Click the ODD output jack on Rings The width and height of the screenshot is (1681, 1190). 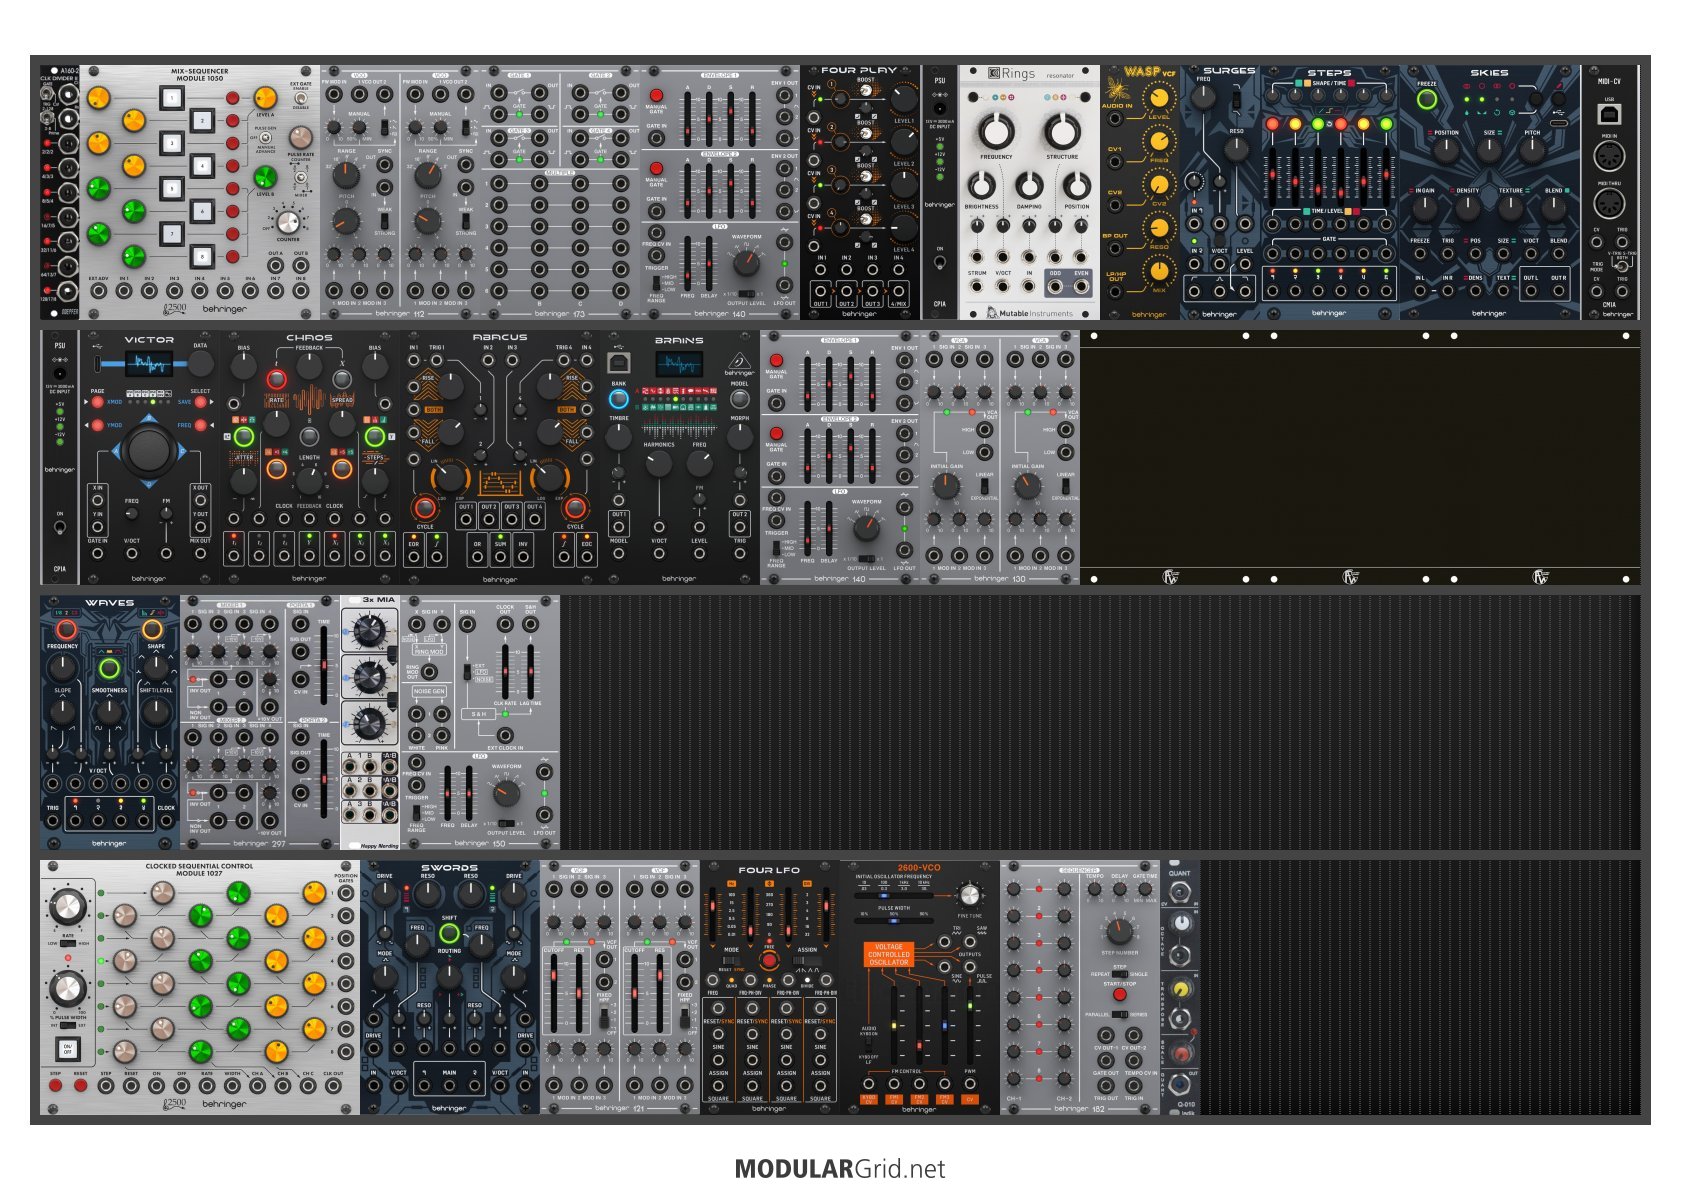click(1056, 286)
